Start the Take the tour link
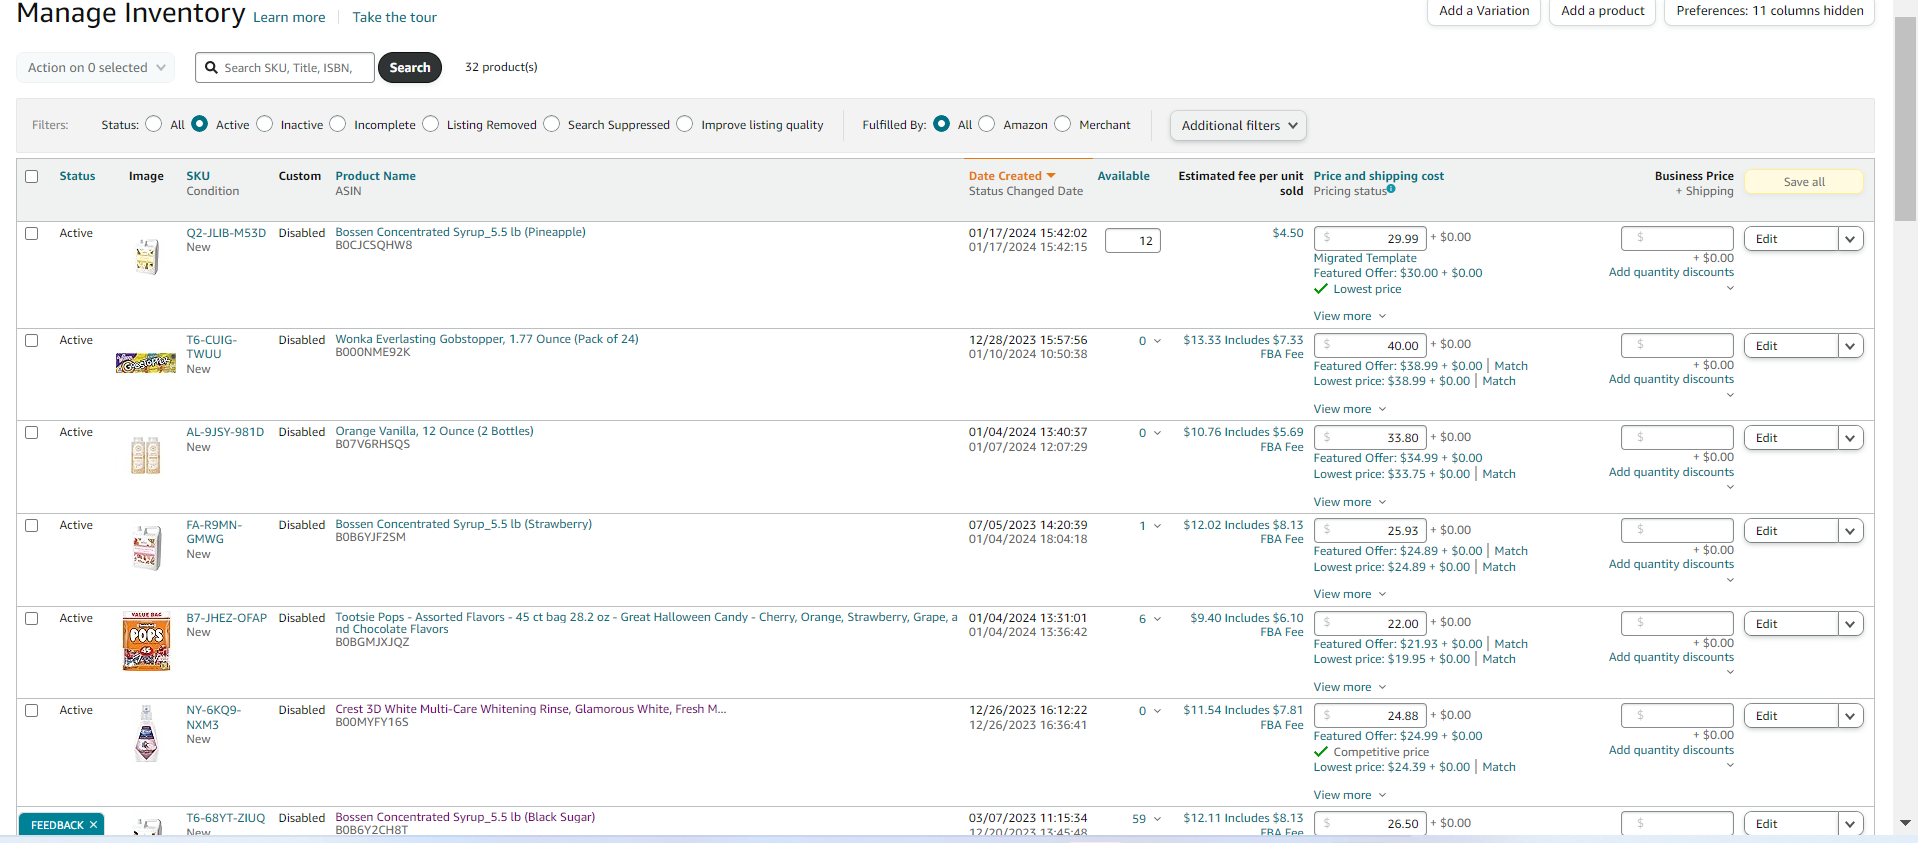 point(394,17)
